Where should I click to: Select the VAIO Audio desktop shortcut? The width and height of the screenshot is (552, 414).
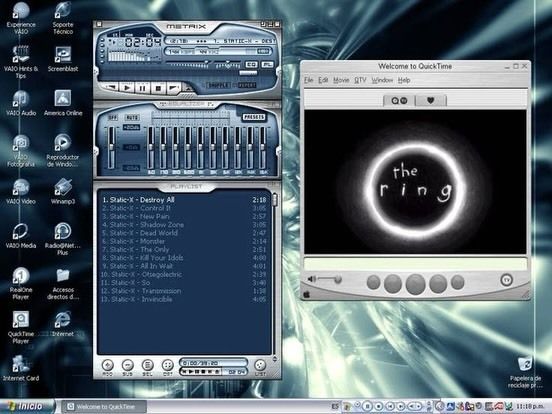pyautogui.click(x=21, y=103)
